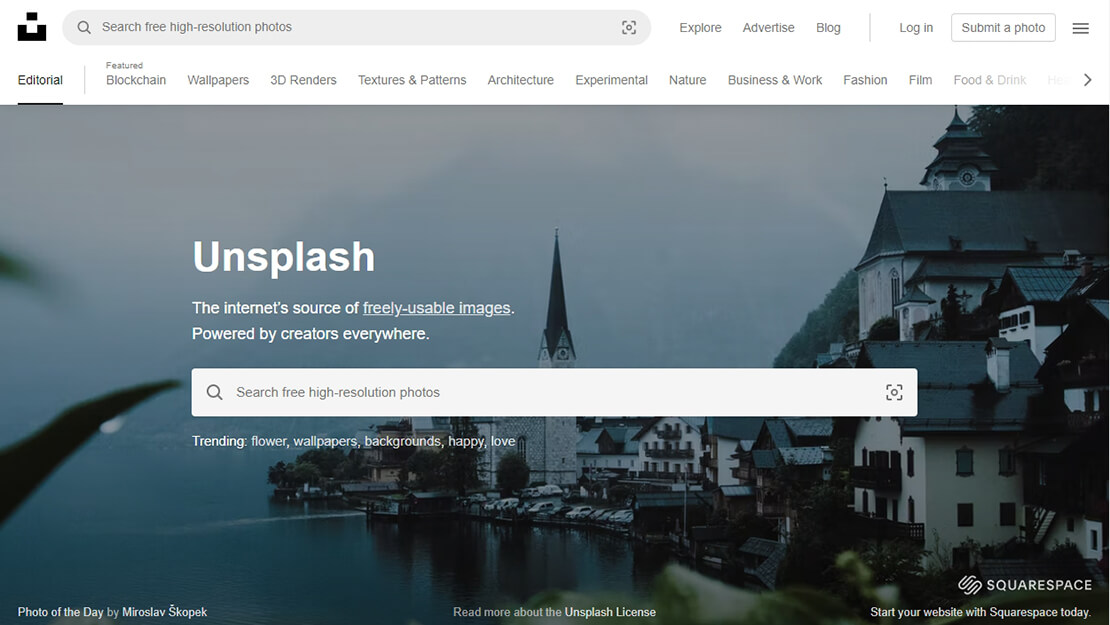Select the Business & Work tab
This screenshot has height=625, width=1110.
point(774,80)
